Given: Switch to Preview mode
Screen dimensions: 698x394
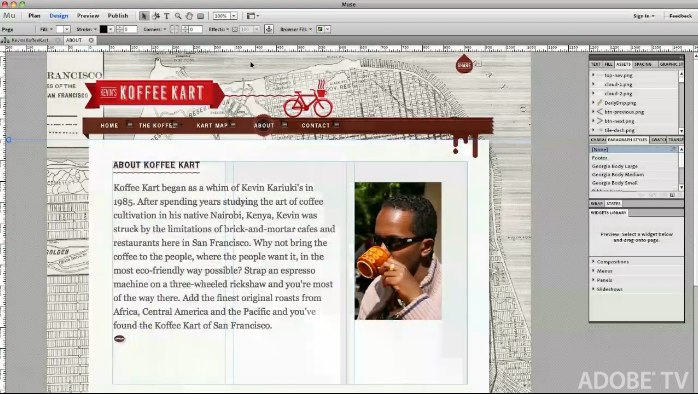Looking at the screenshot, I should 88,16.
